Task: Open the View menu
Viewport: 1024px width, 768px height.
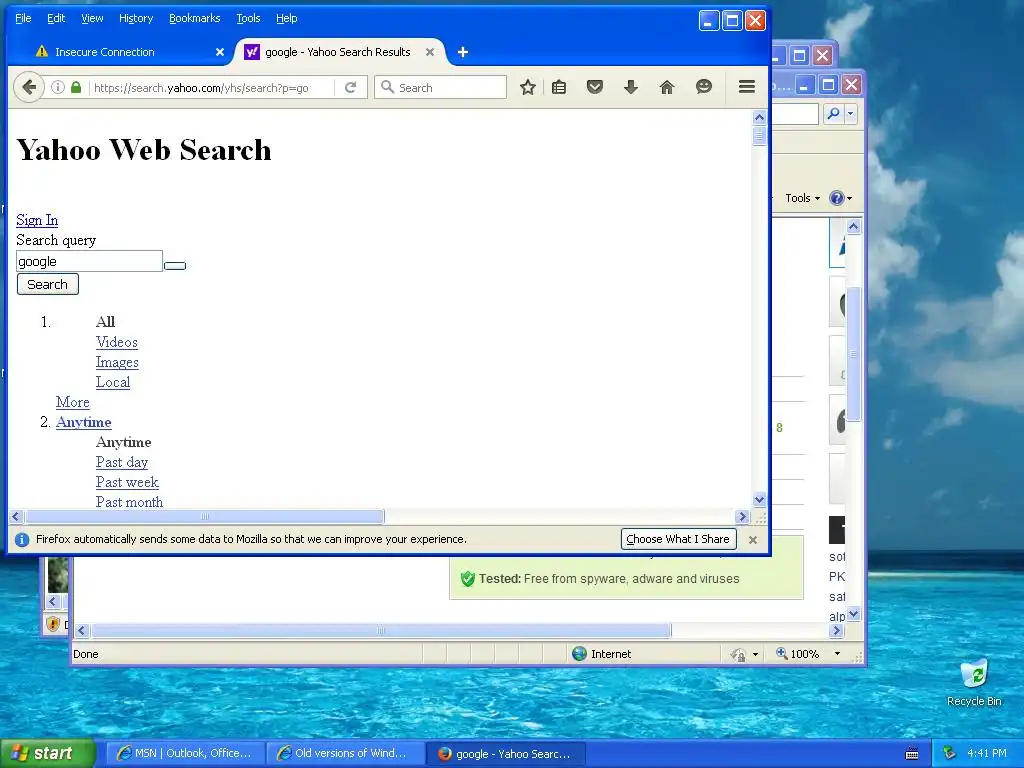Action: 92,18
